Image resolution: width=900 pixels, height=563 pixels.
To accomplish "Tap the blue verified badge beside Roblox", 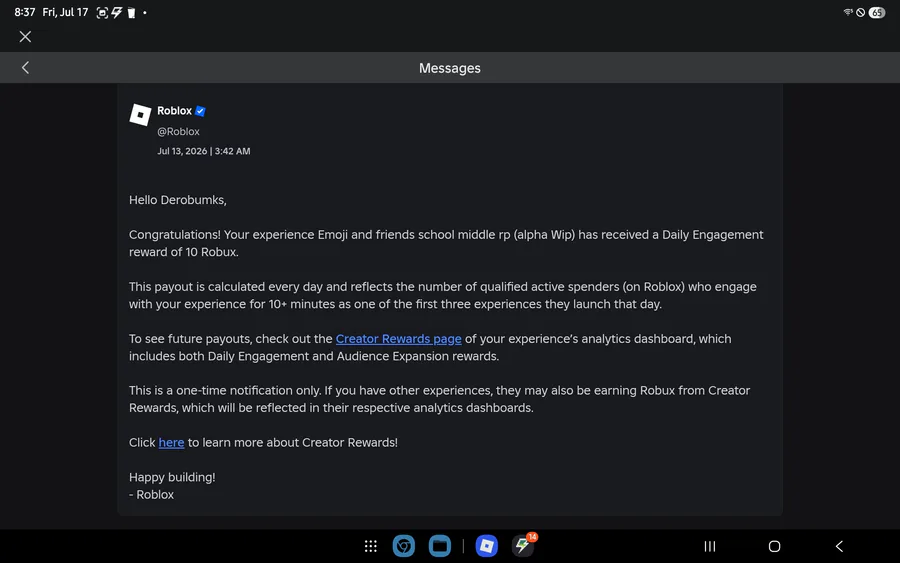I will pyautogui.click(x=200, y=111).
